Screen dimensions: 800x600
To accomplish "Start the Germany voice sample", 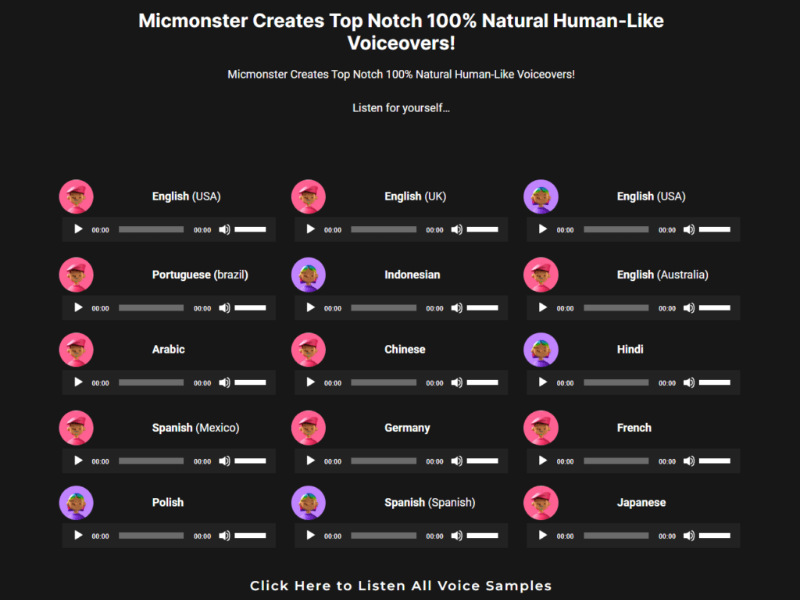I will pos(311,461).
